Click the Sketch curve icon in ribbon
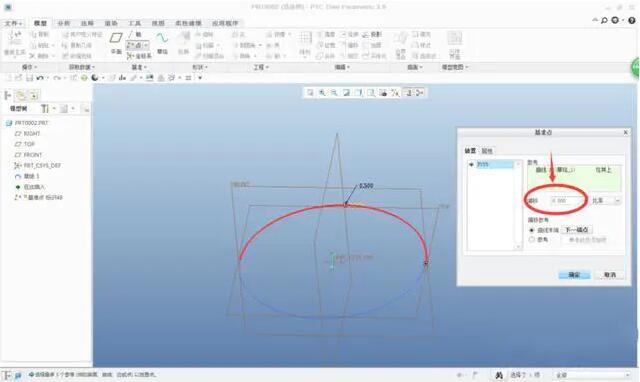The image size is (640, 382). tap(162, 38)
